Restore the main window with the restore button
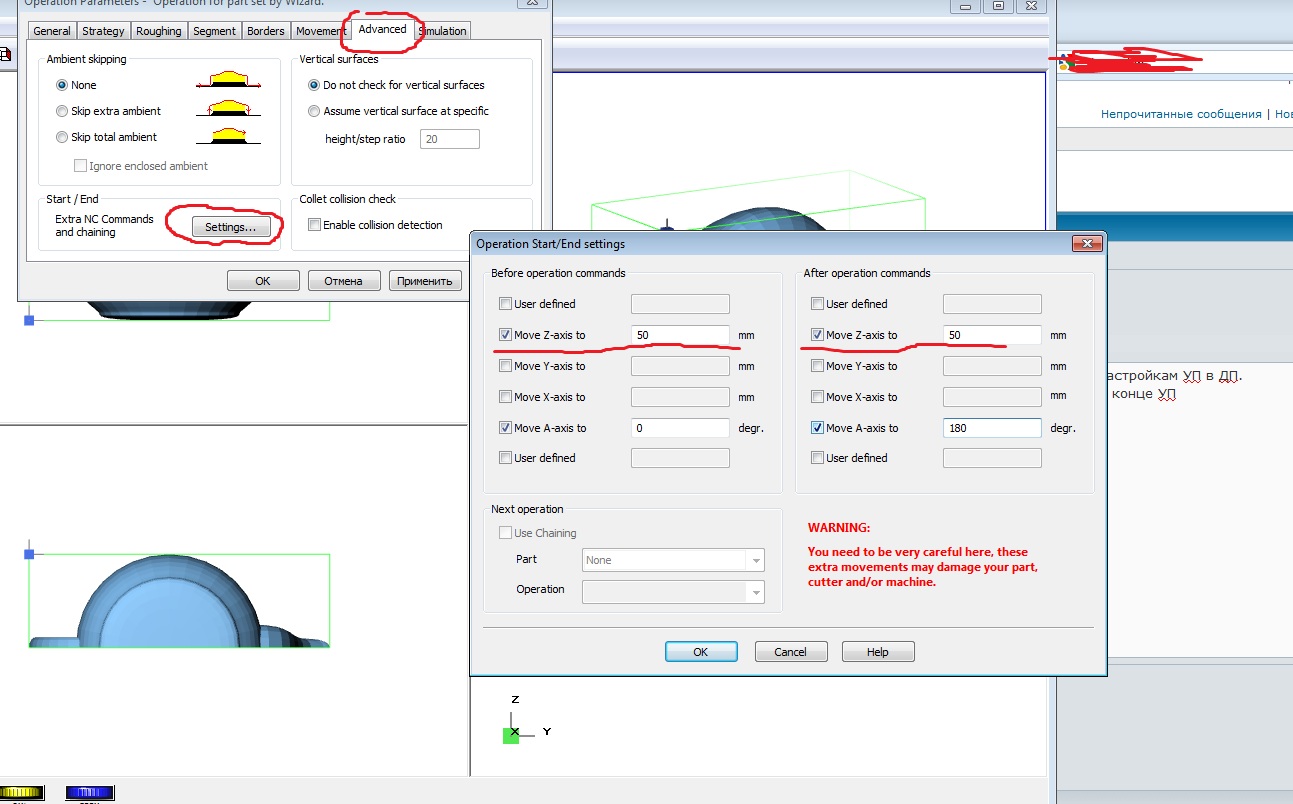1293x804 pixels. [999, 6]
